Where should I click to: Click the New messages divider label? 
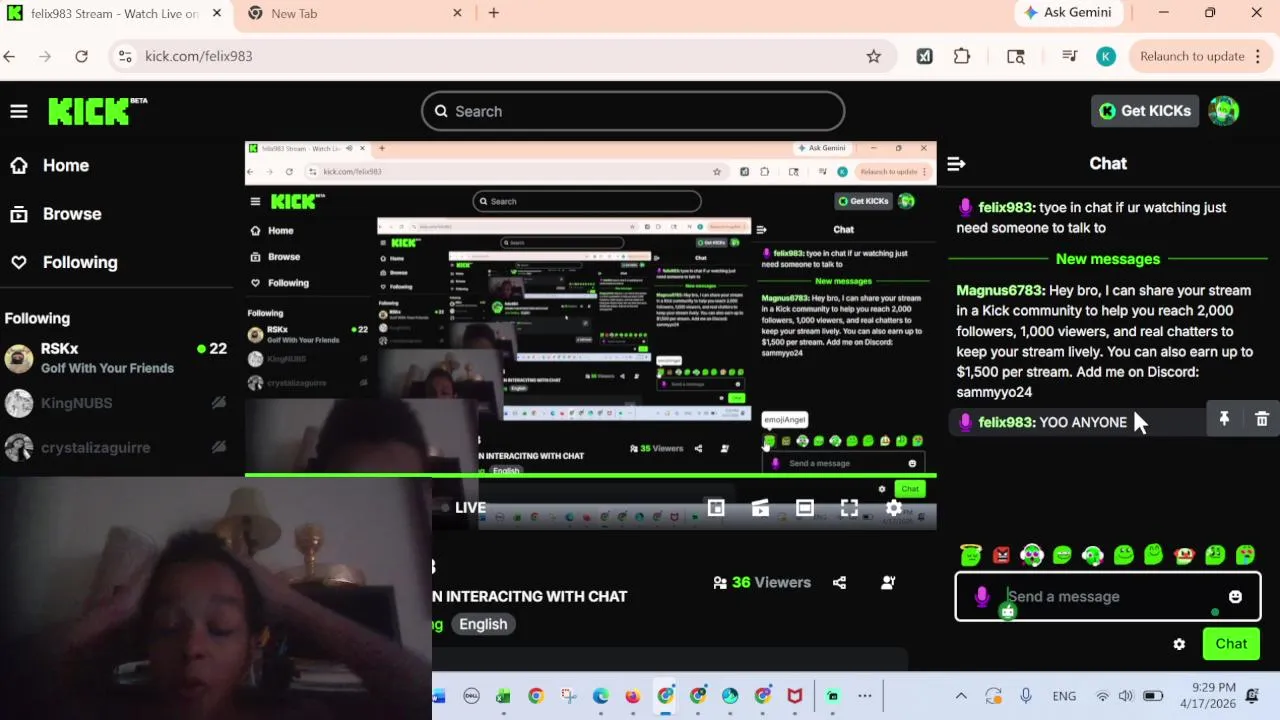tap(1108, 259)
